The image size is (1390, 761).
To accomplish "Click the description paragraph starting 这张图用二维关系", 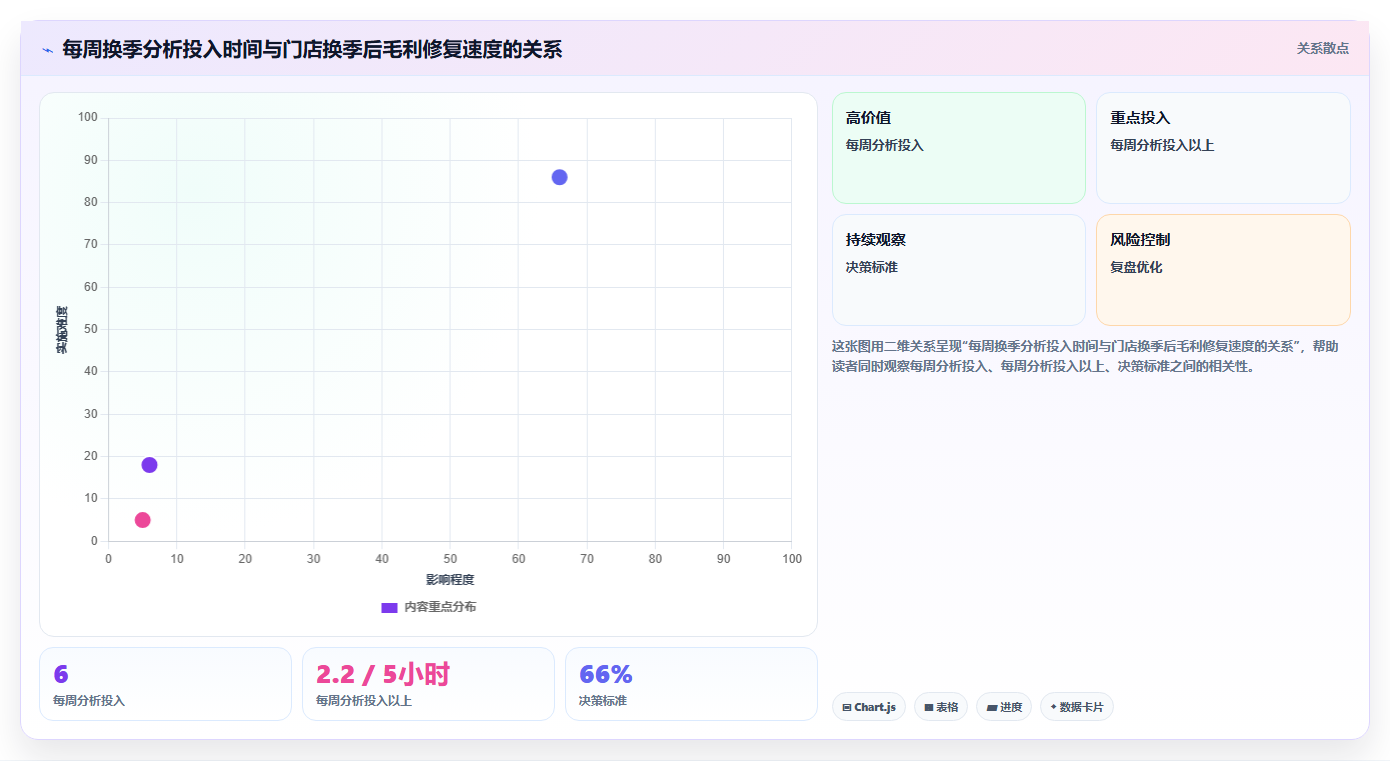I will [1086, 356].
